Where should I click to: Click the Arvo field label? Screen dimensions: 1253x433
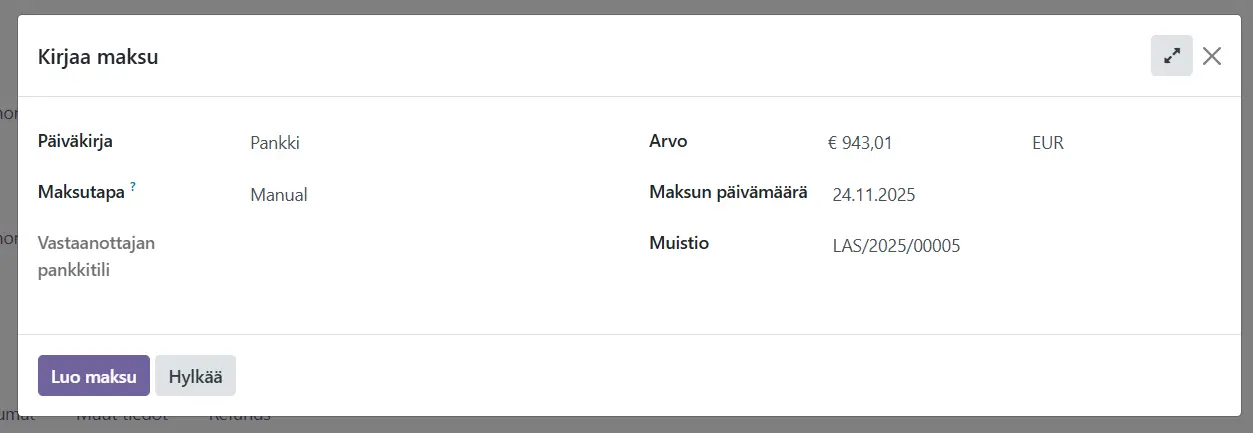668,141
